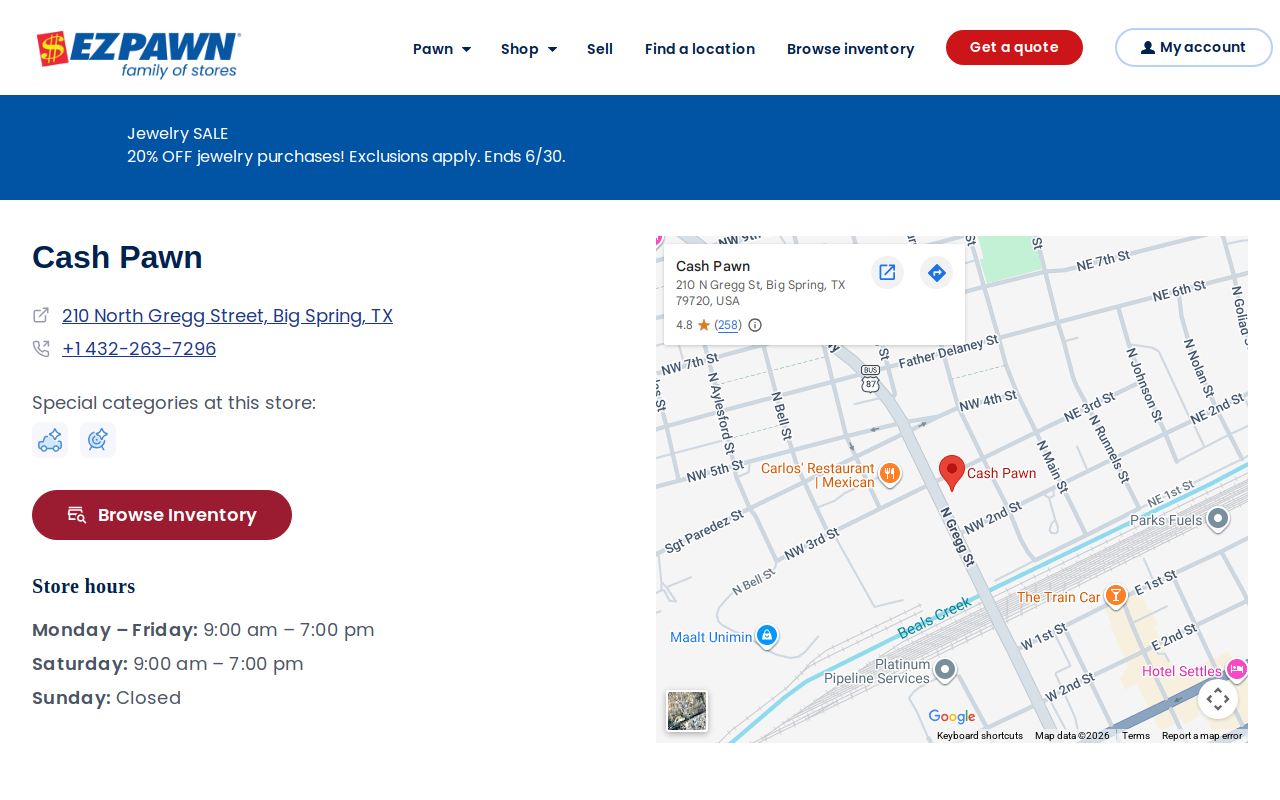The width and height of the screenshot is (1280, 800).
Task: Open the 210 North Gregg Street address link
Action: pos(227,316)
